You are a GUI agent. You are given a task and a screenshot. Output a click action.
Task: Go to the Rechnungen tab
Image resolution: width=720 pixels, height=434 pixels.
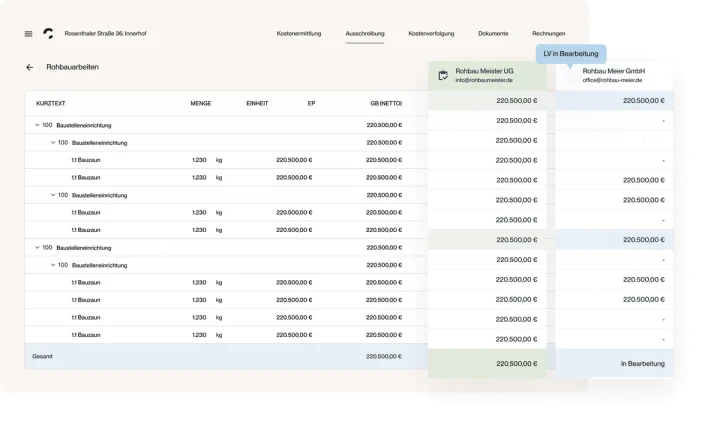coord(549,34)
